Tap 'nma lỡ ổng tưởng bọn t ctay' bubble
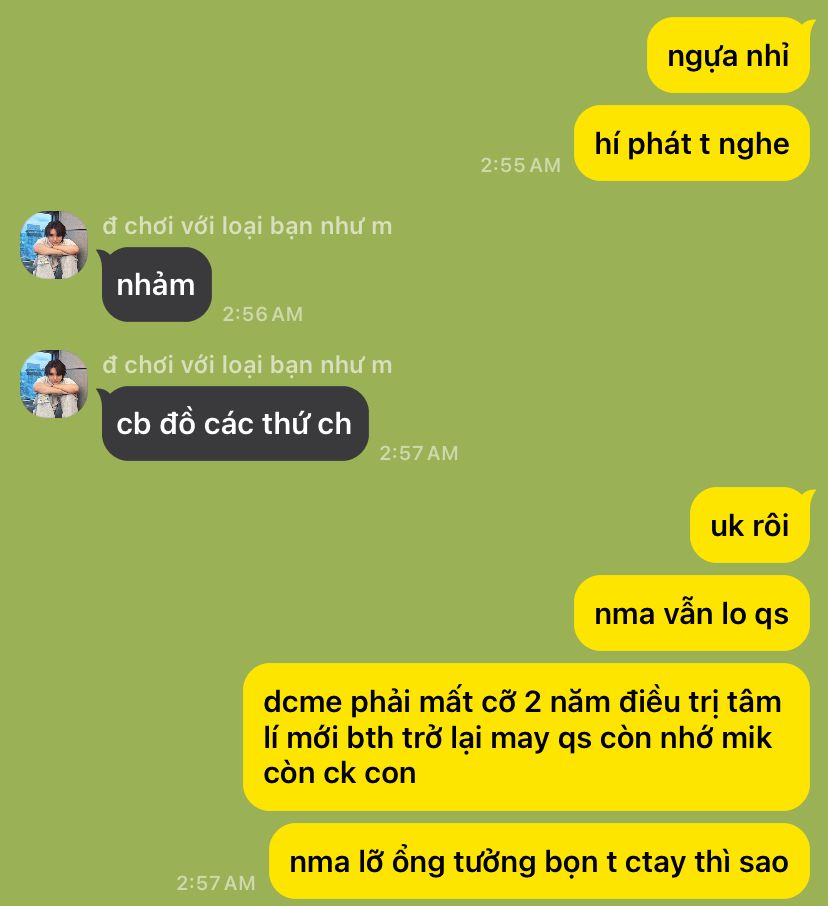Image resolution: width=828 pixels, height=906 pixels. click(x=539, y=862)
